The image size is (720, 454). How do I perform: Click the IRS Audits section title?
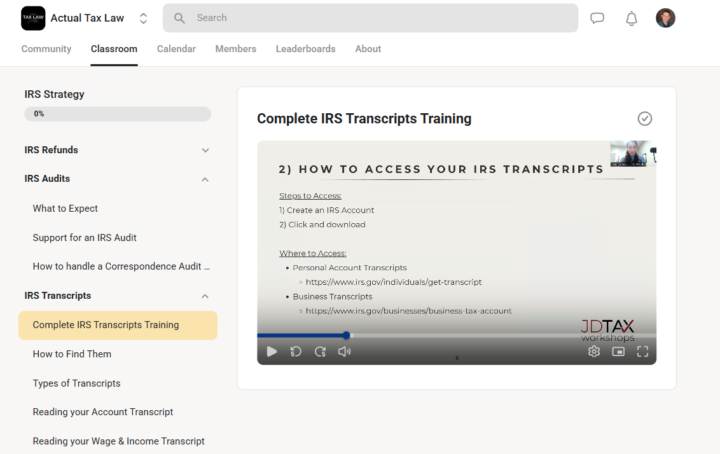click(47, 179)
